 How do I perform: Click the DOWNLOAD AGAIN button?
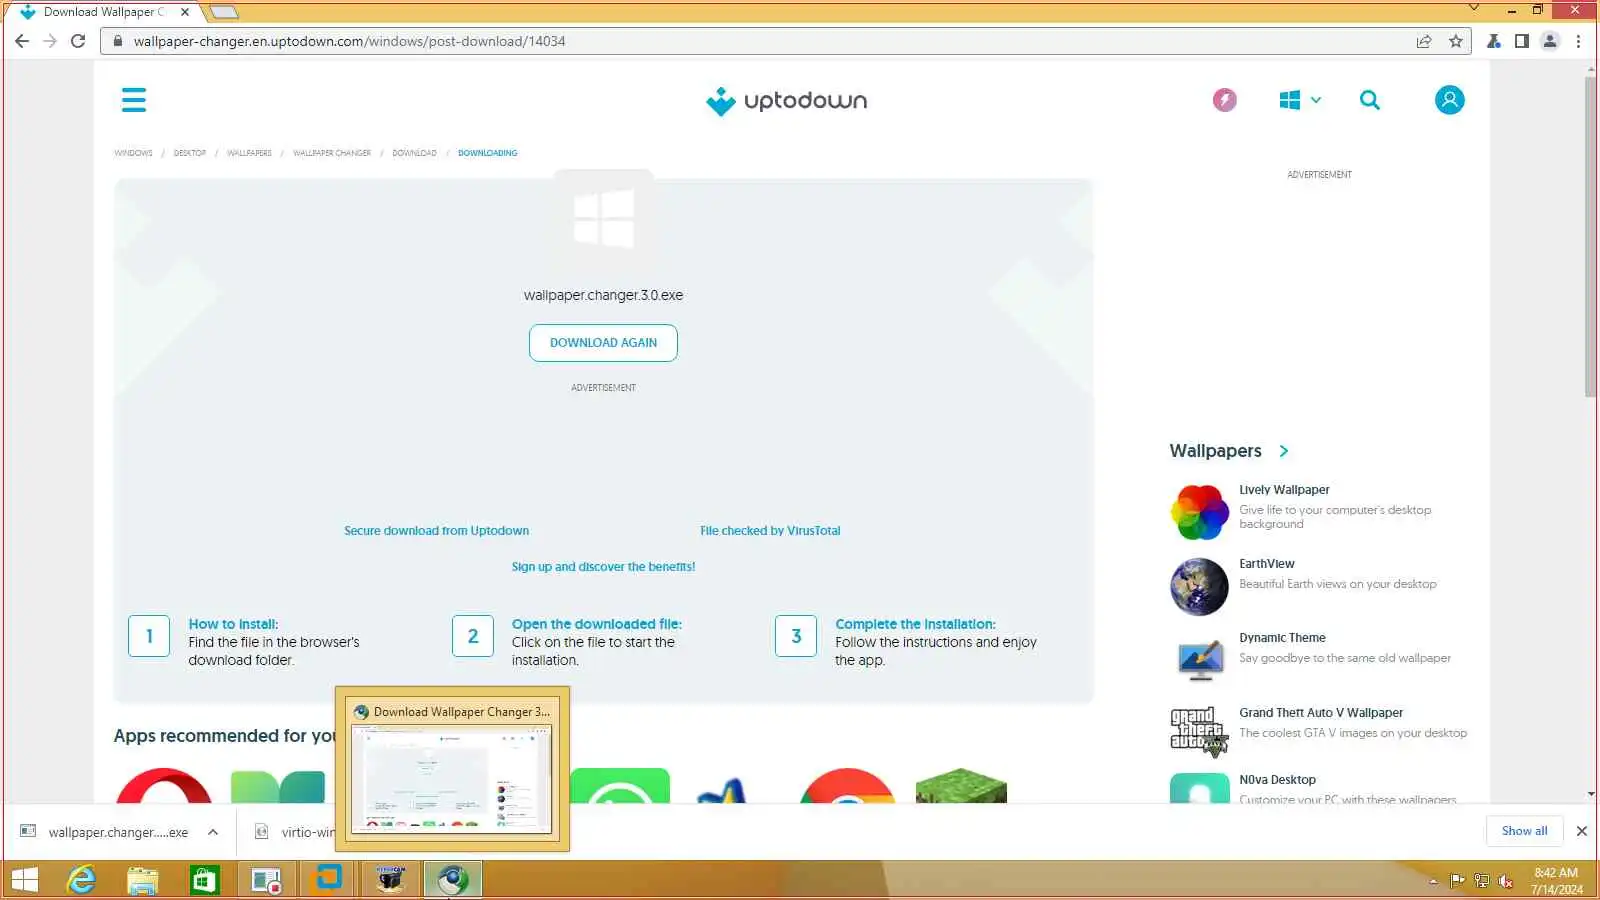pyautogui.click(x=603, y=343)
